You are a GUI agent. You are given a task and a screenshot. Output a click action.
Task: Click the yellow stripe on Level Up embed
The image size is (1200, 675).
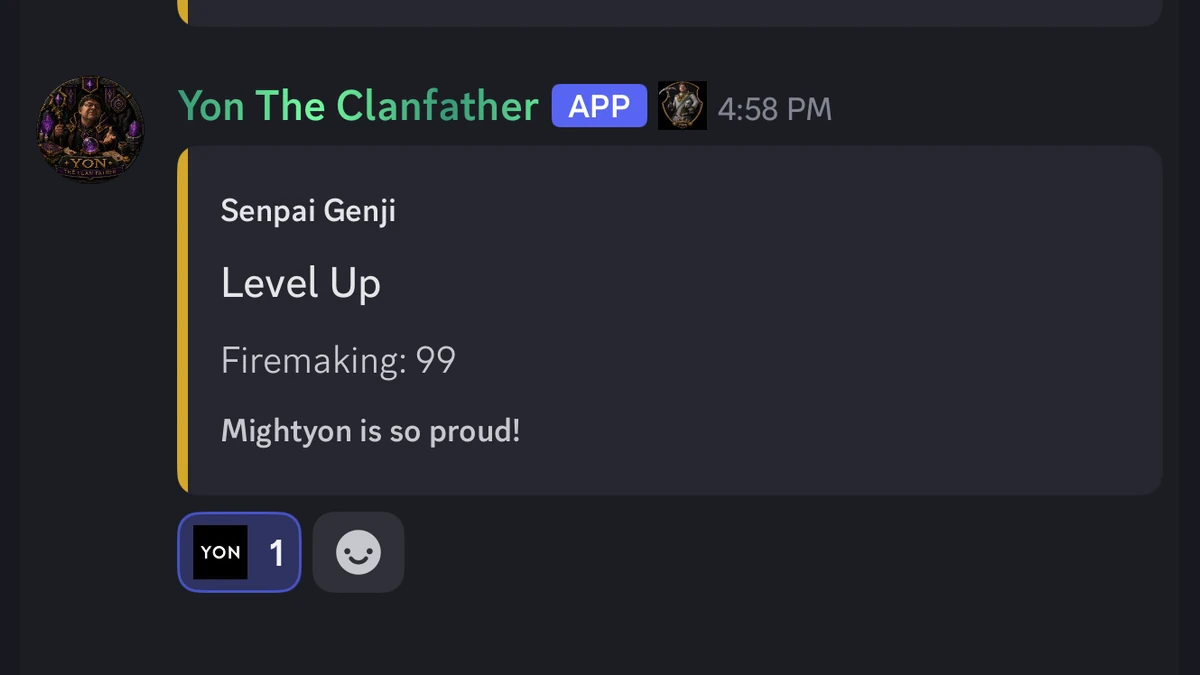[183, 320]
